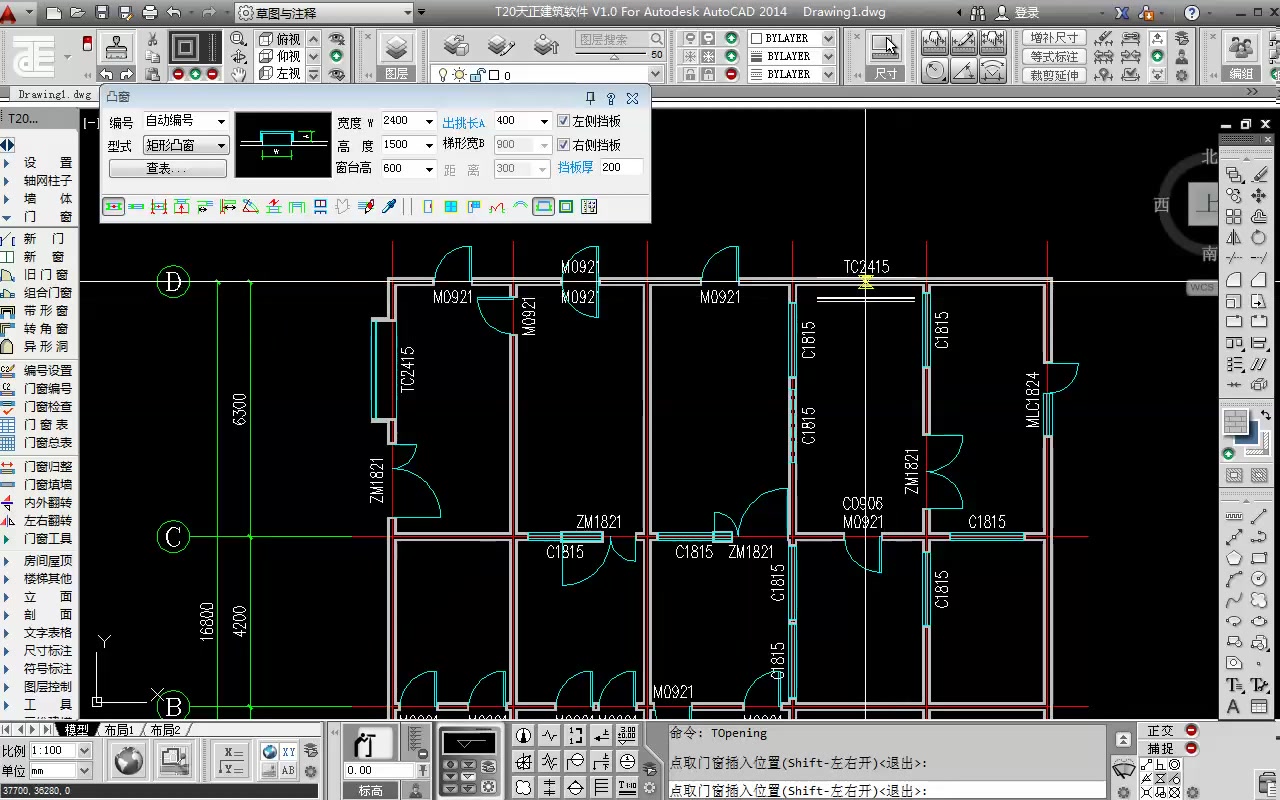Click the scissors Cut icon
This screenshot has width=1280, height=800.
[x=153, y=39]
